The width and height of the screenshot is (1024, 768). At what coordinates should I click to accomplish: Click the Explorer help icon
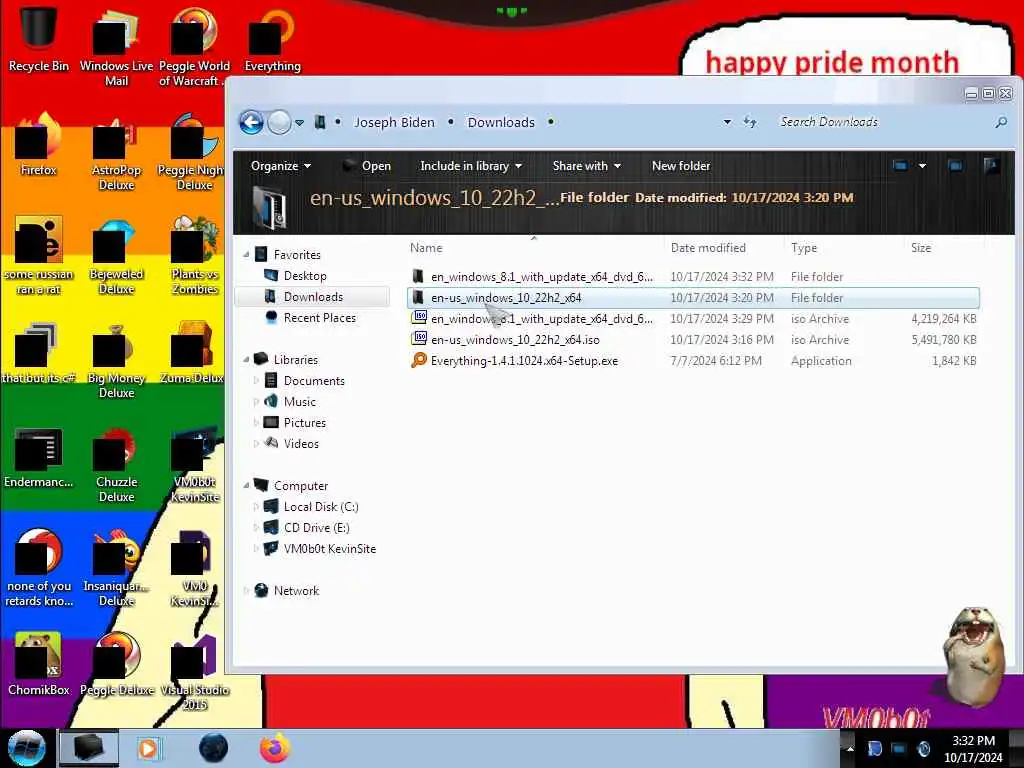pyautogui.click(x=991, y=166)
